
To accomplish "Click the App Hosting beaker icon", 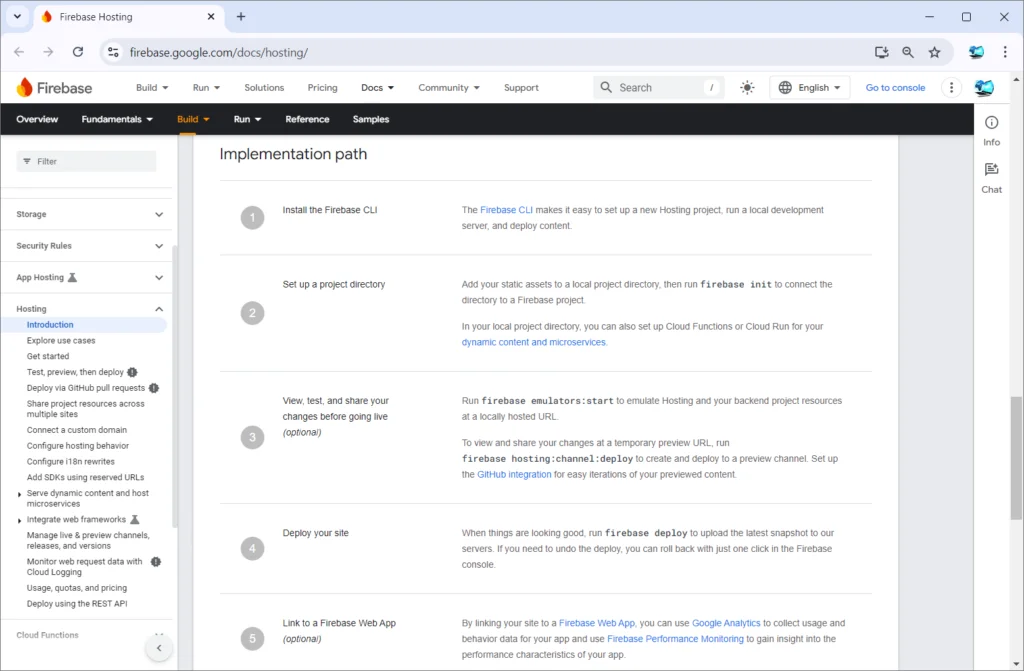I will coord(72,278).
